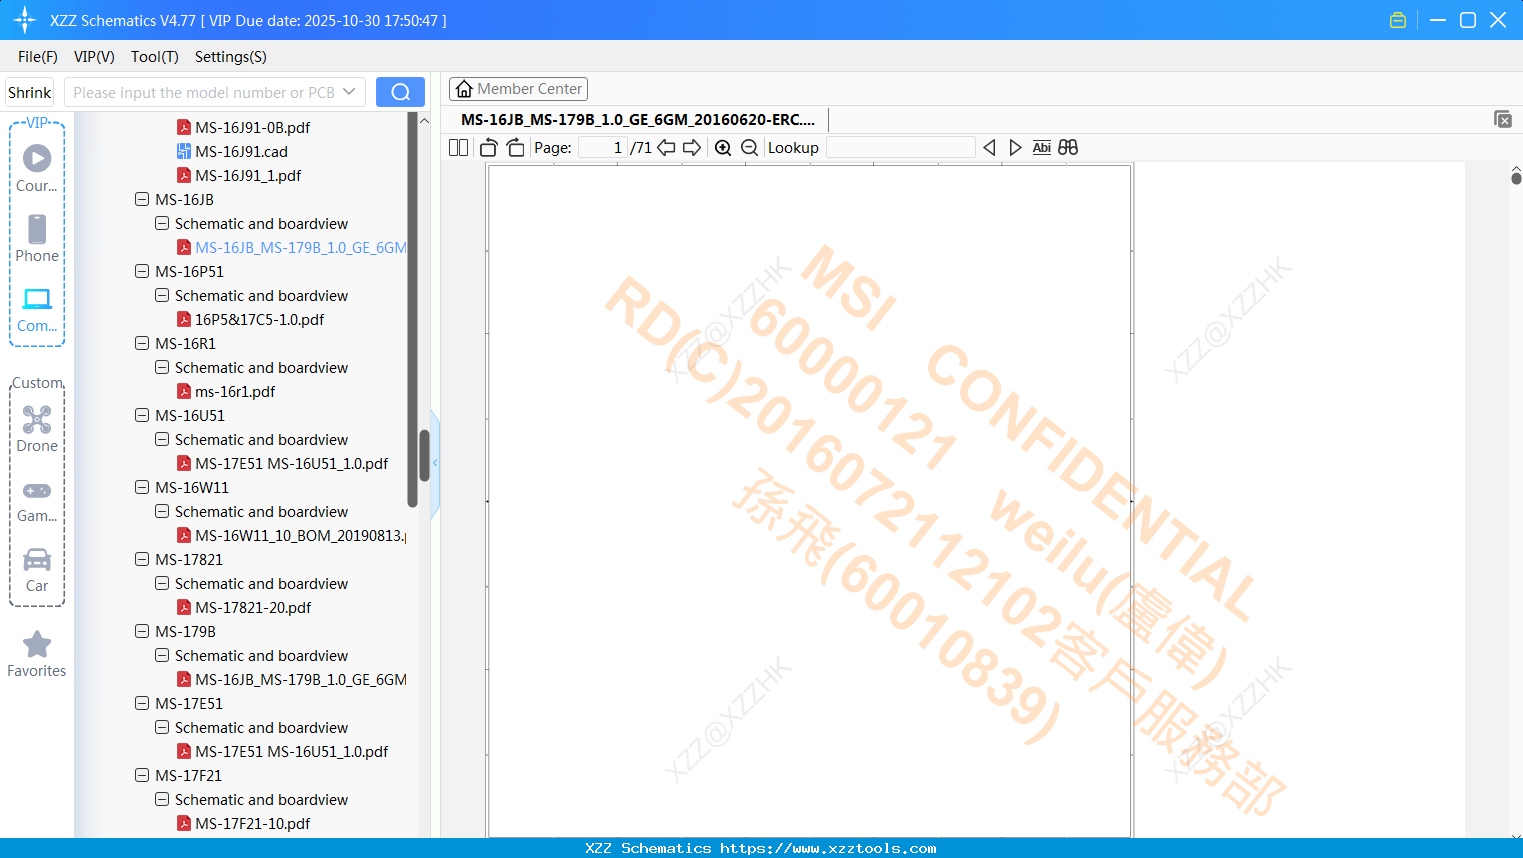This screenshot has height=858, width=1523.
Task: Click the page number field
Action: [x=602, y=148]
